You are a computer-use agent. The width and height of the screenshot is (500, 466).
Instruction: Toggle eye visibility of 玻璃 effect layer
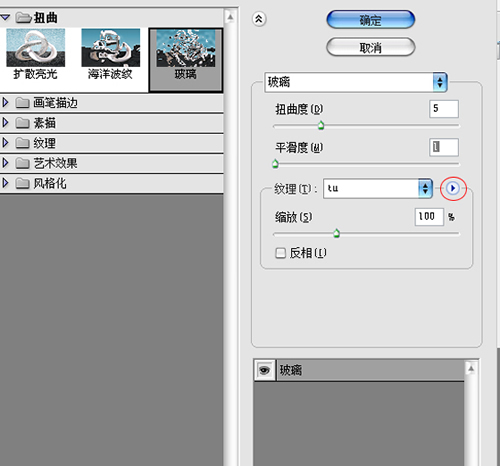click(x=265, y=370)
